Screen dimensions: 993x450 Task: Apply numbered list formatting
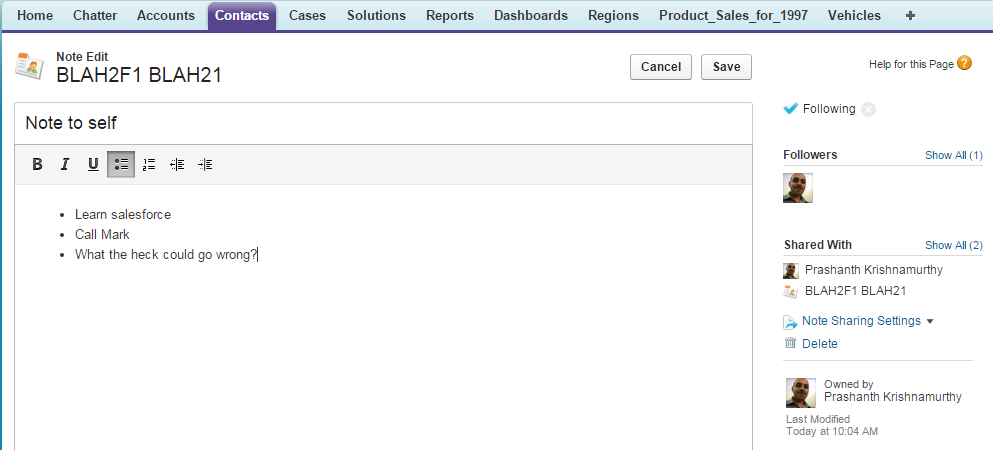(x=149, y=165)
